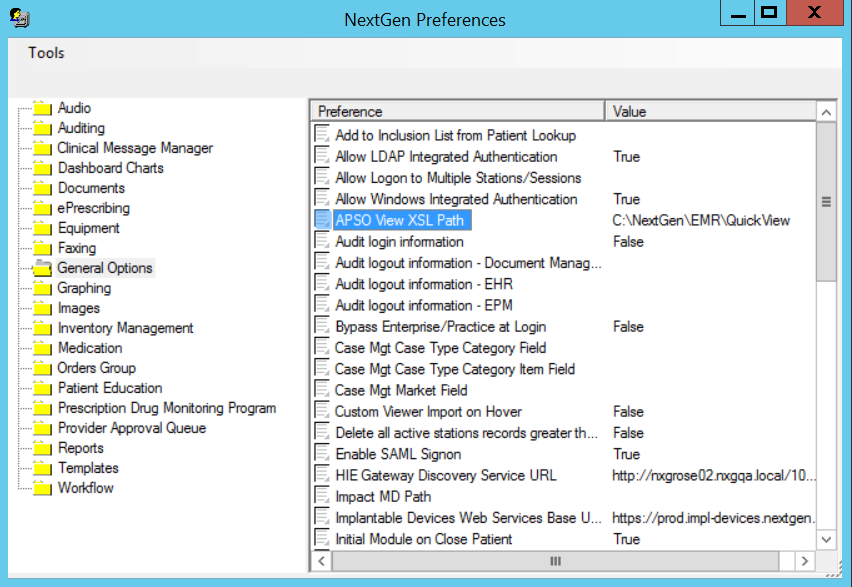This screenshot has height=587, width=852.
Task: Click icon beside Allow Logon to Multiple Stations
Action: pos(322,177)
